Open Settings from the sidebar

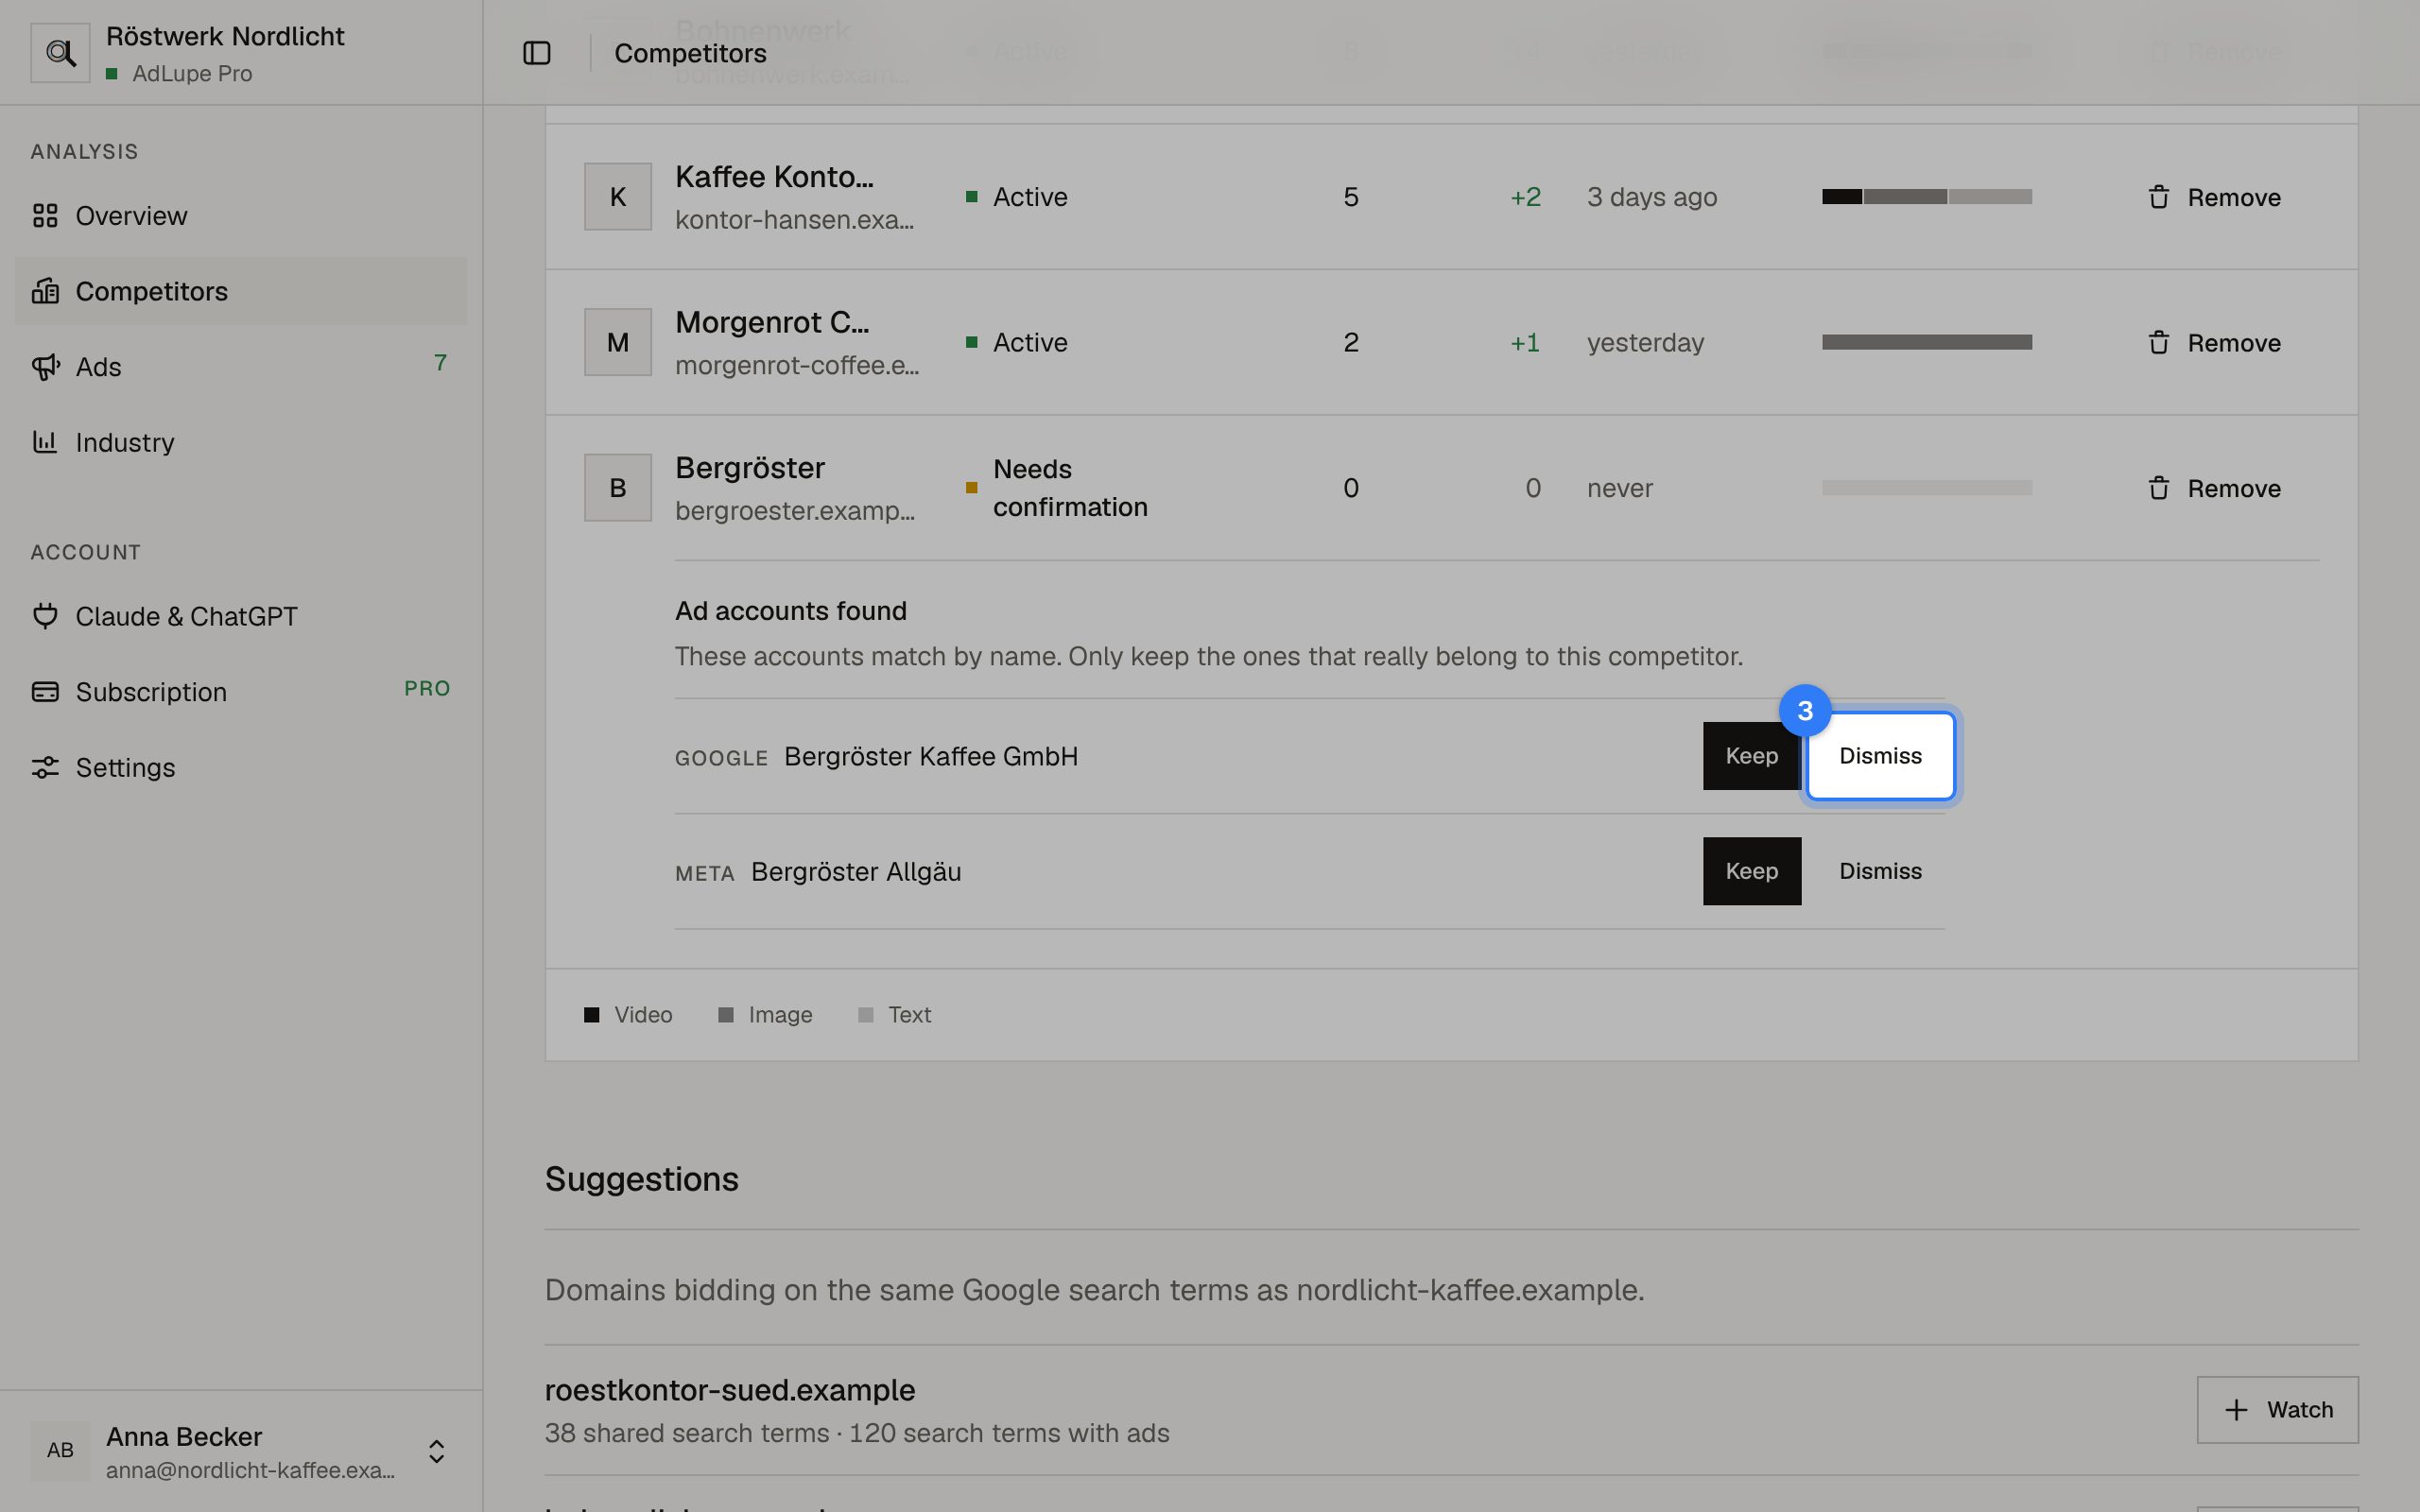tap(240, 767)
